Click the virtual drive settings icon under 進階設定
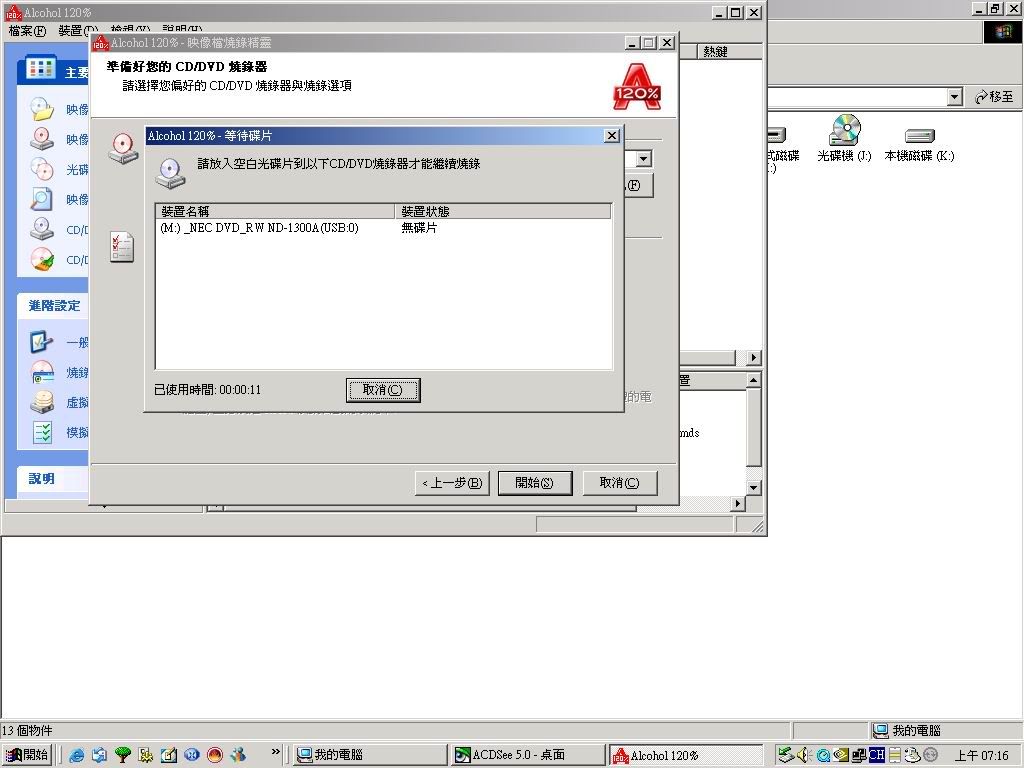 (x=42, y=402)
